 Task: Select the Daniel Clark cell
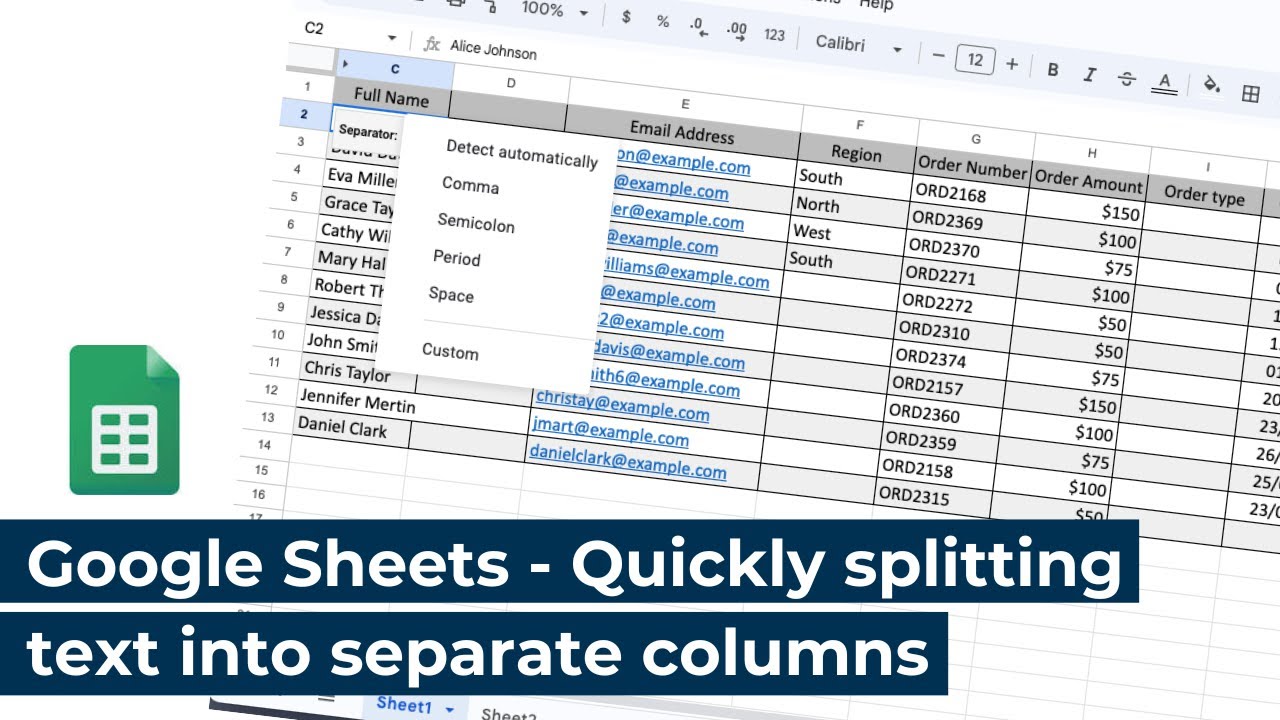(x=352, y=428)
